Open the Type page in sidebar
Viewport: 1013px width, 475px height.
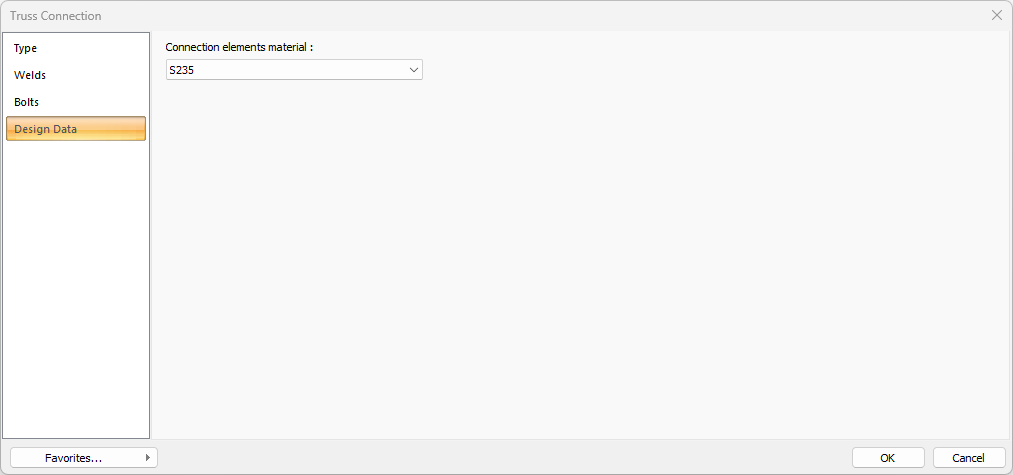coord(26,48)
